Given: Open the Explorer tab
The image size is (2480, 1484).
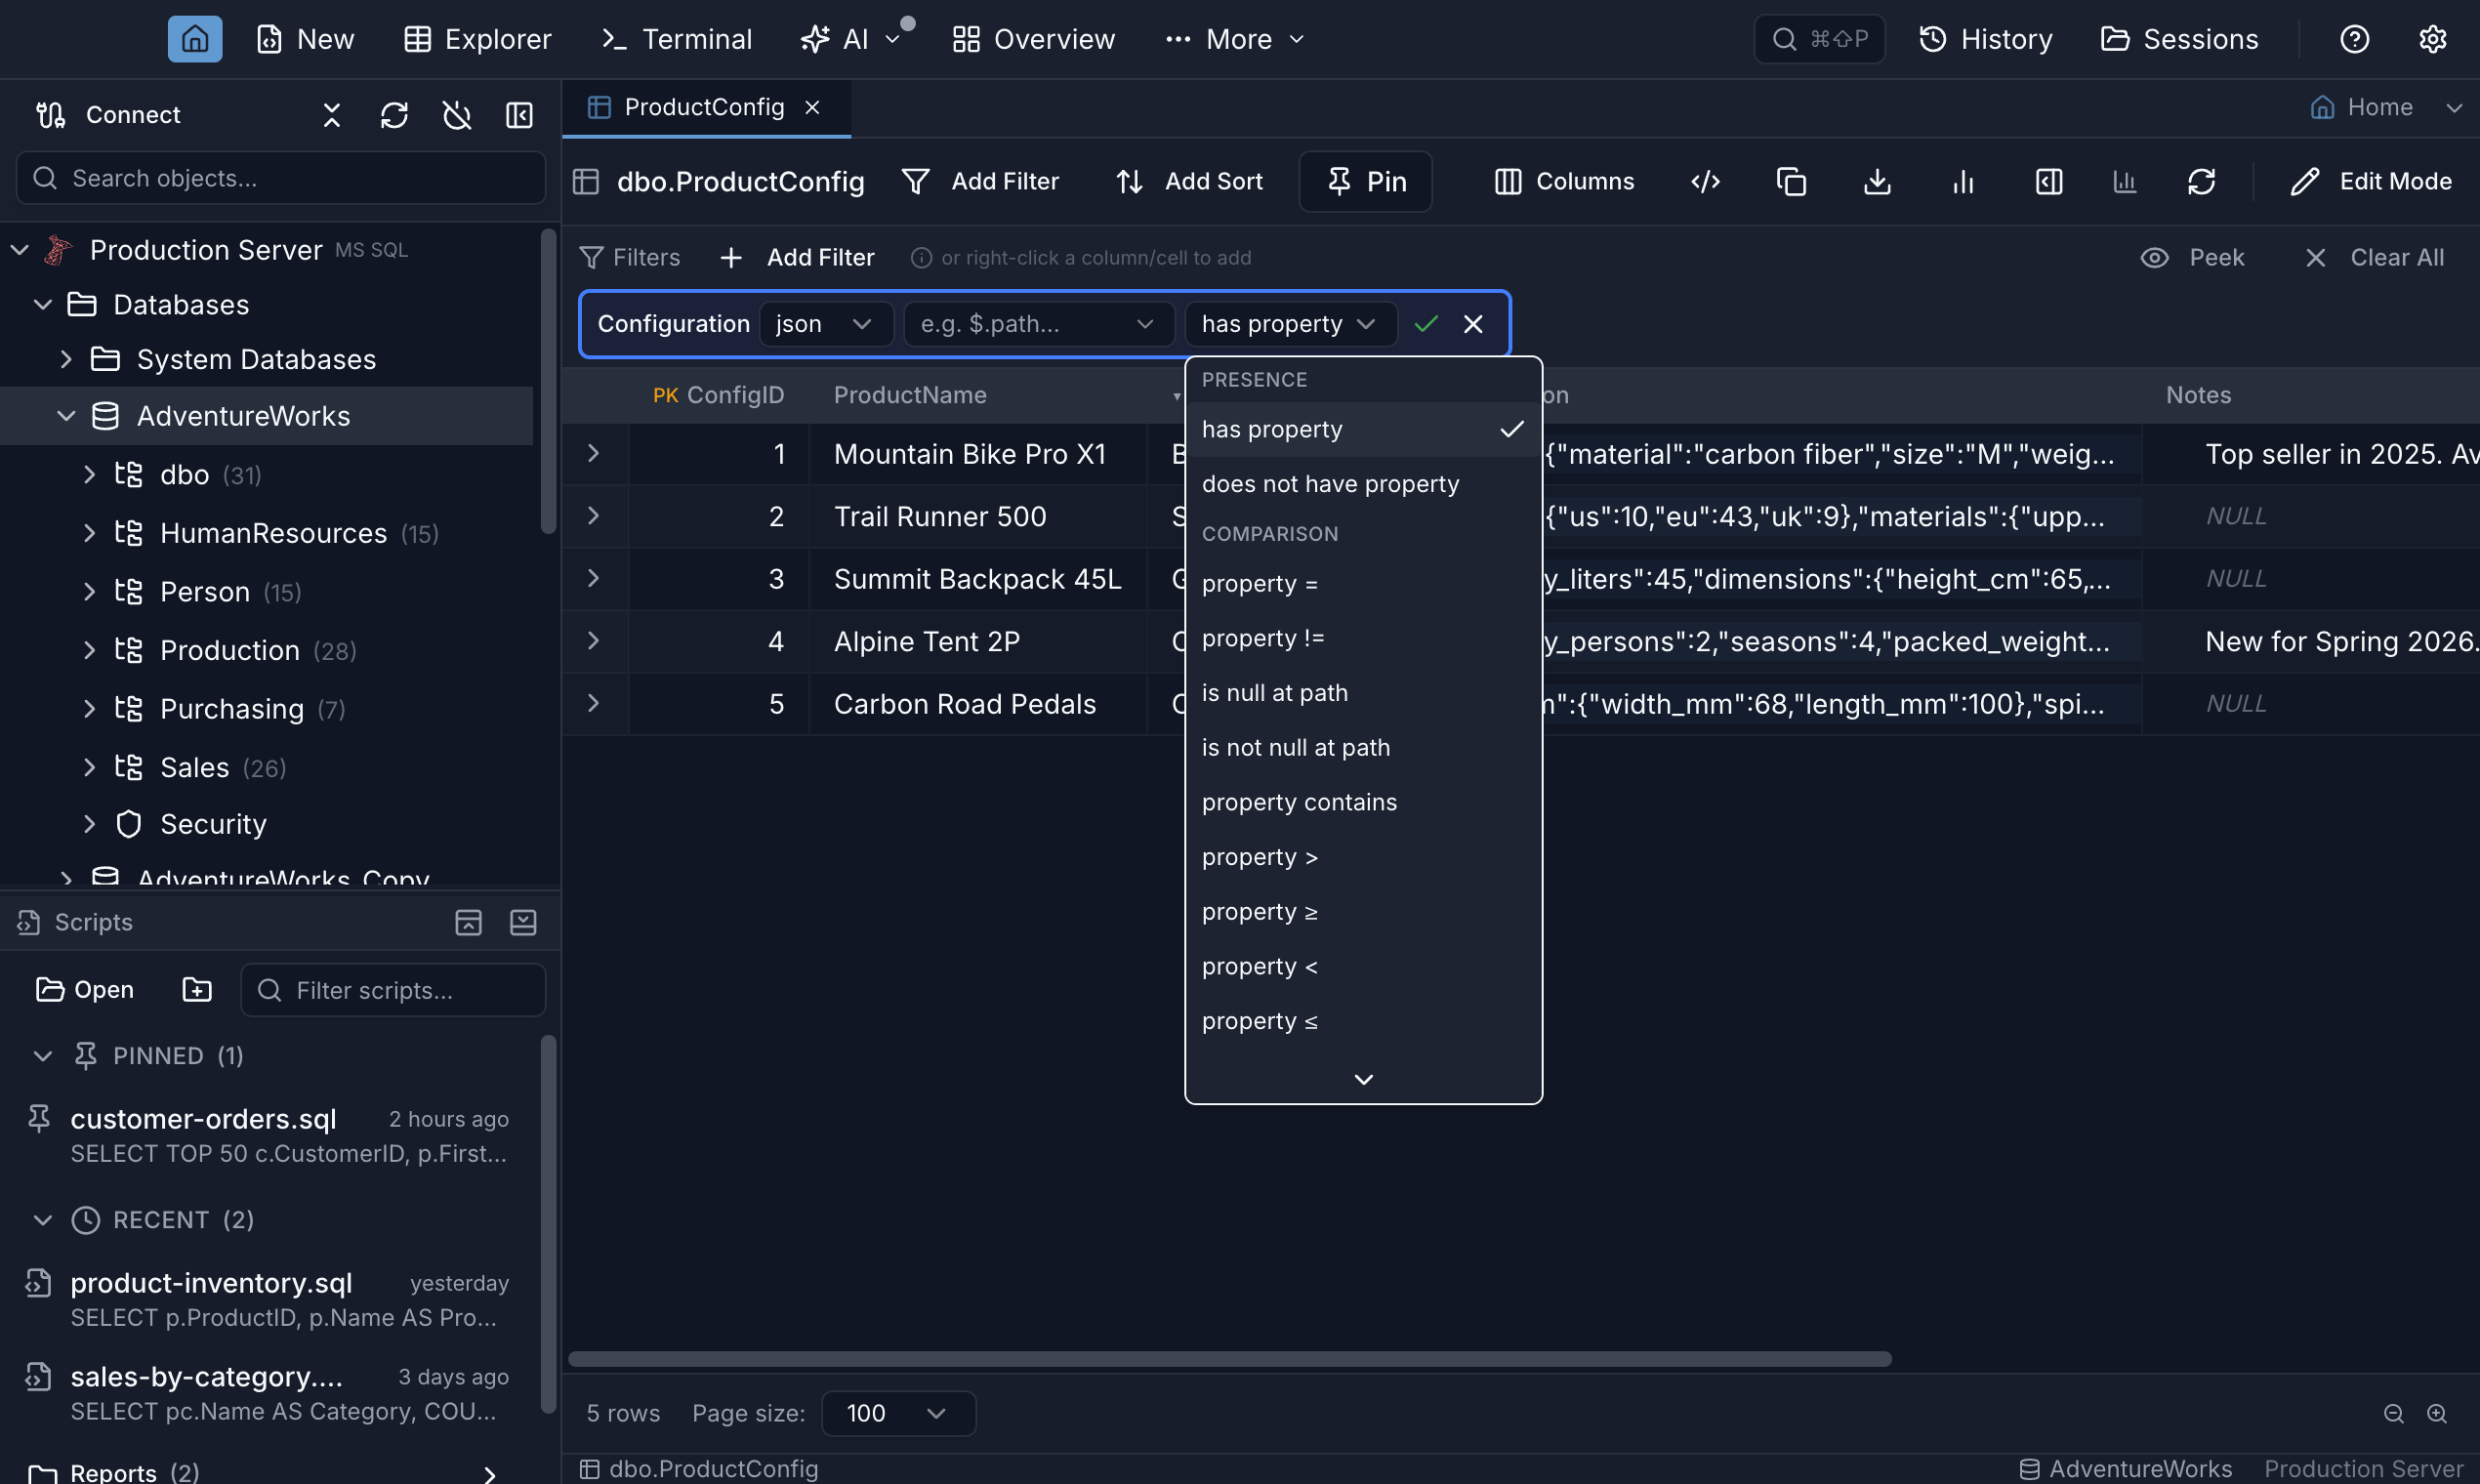Looking at the screenshot, I should 477,39.
